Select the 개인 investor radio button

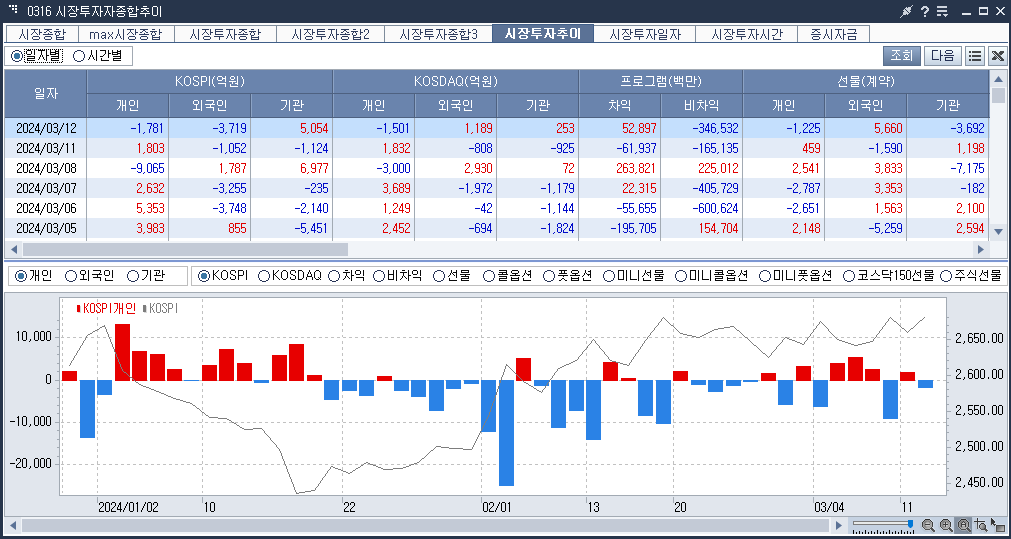point(35,276)
